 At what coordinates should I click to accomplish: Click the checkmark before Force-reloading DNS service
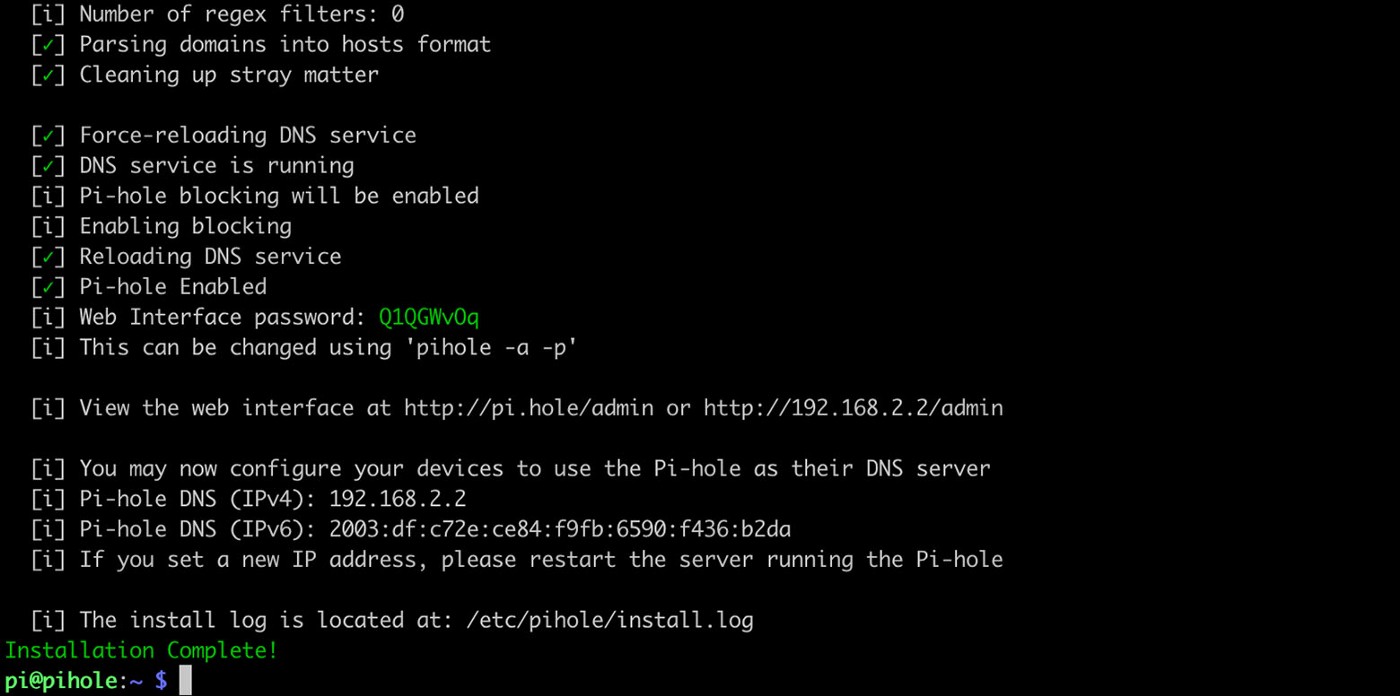[48, 136]
